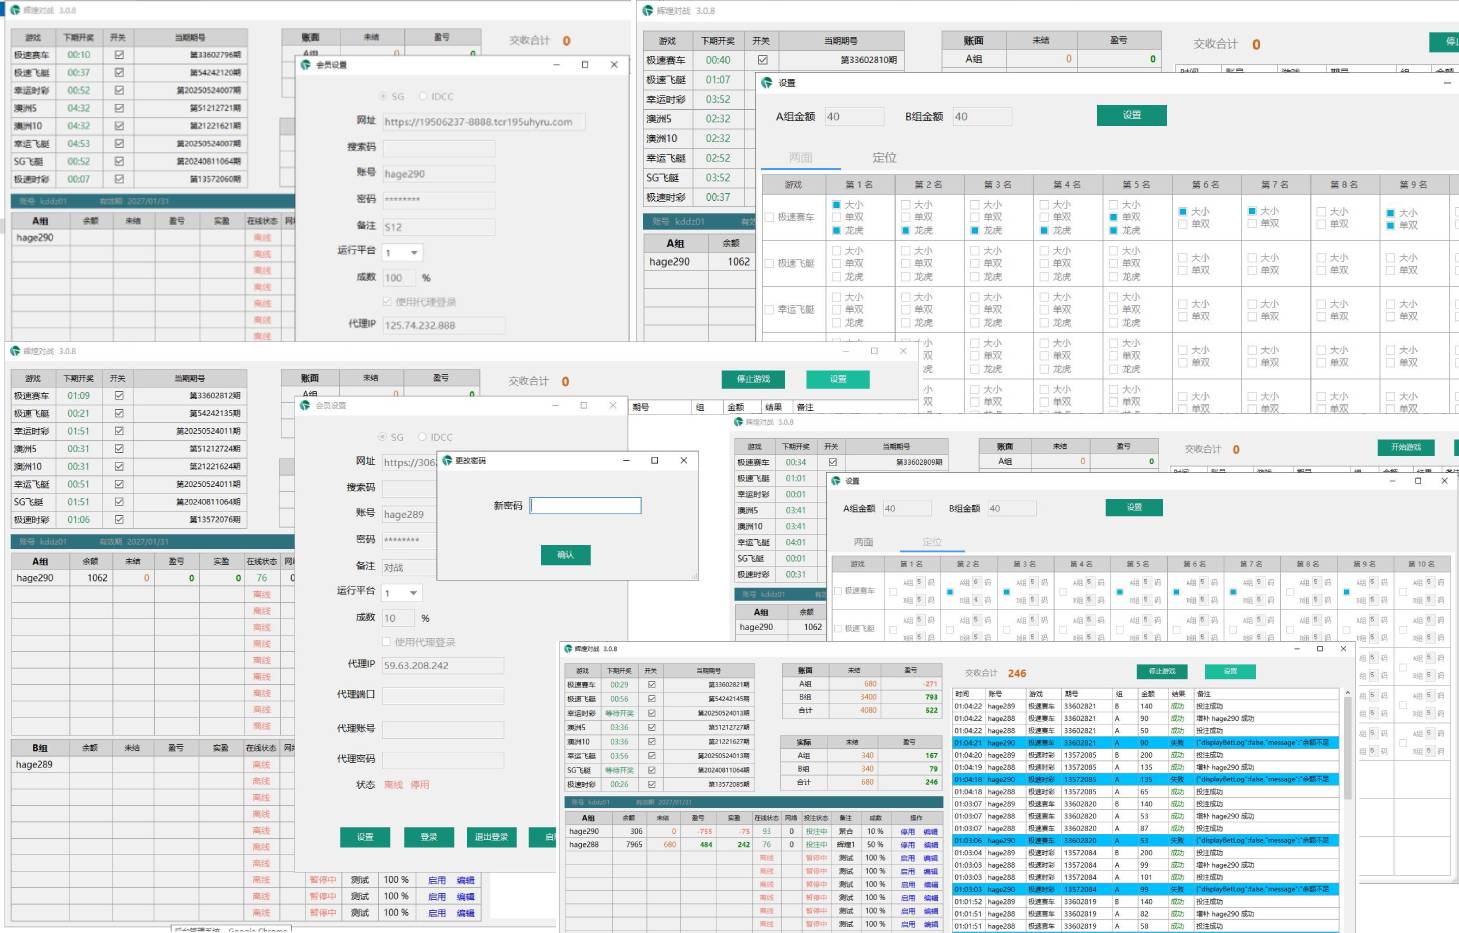Click logo of window showing 交收合计 246
The image size is (1459, 933).
click(568, 649)
